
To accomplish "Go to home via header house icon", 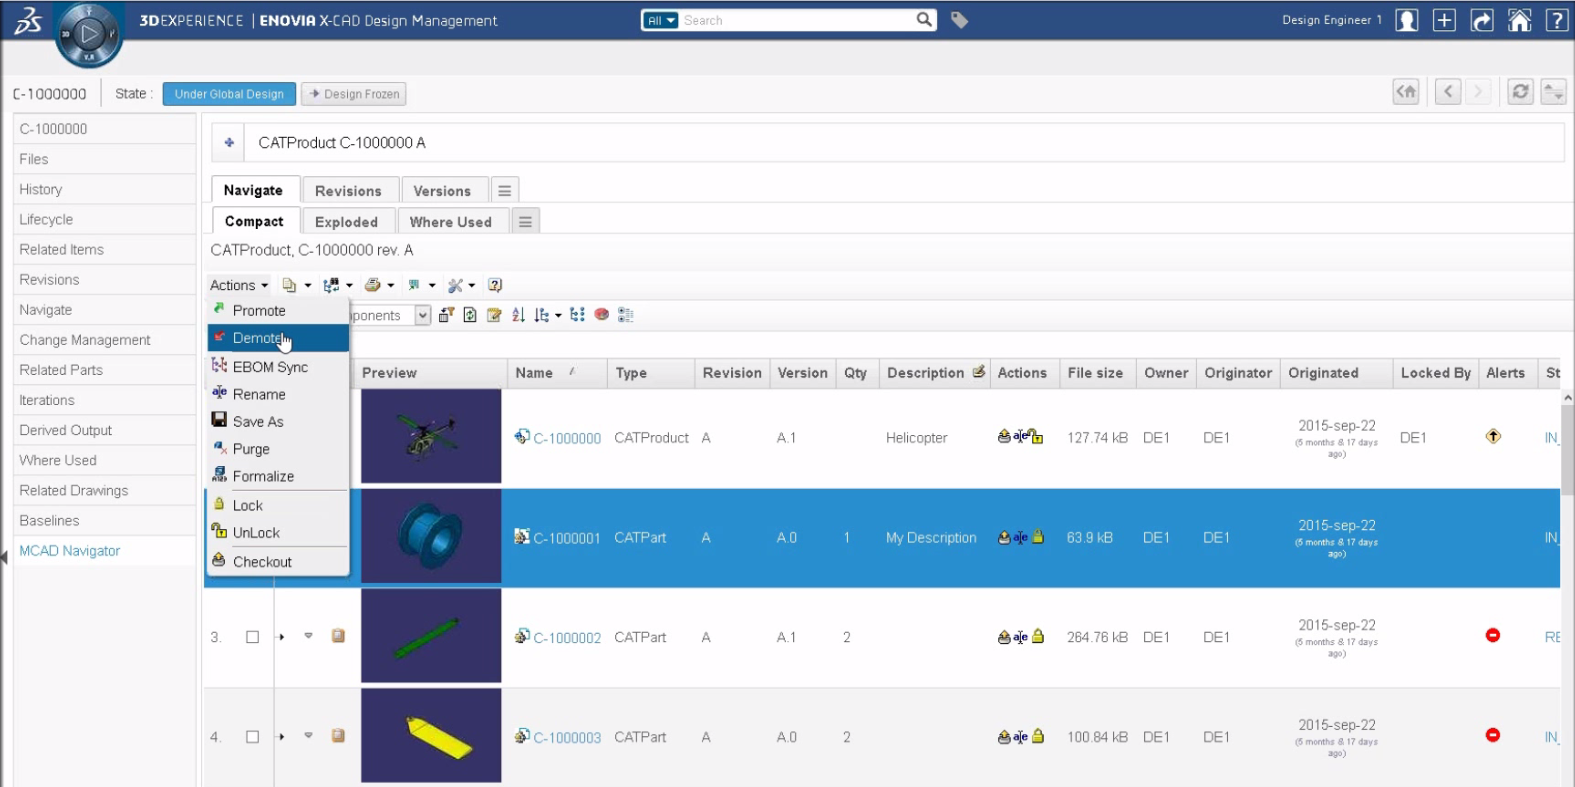I will pyautogui.click(x=1519, y=20).
